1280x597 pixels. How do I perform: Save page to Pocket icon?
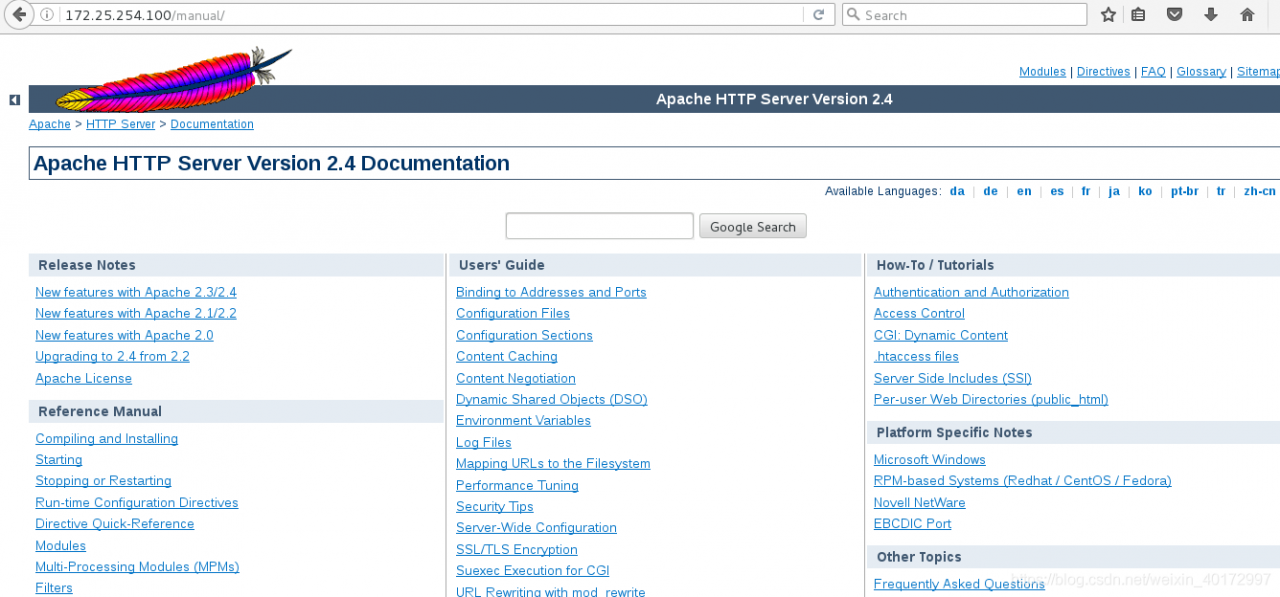(1175, 15)
